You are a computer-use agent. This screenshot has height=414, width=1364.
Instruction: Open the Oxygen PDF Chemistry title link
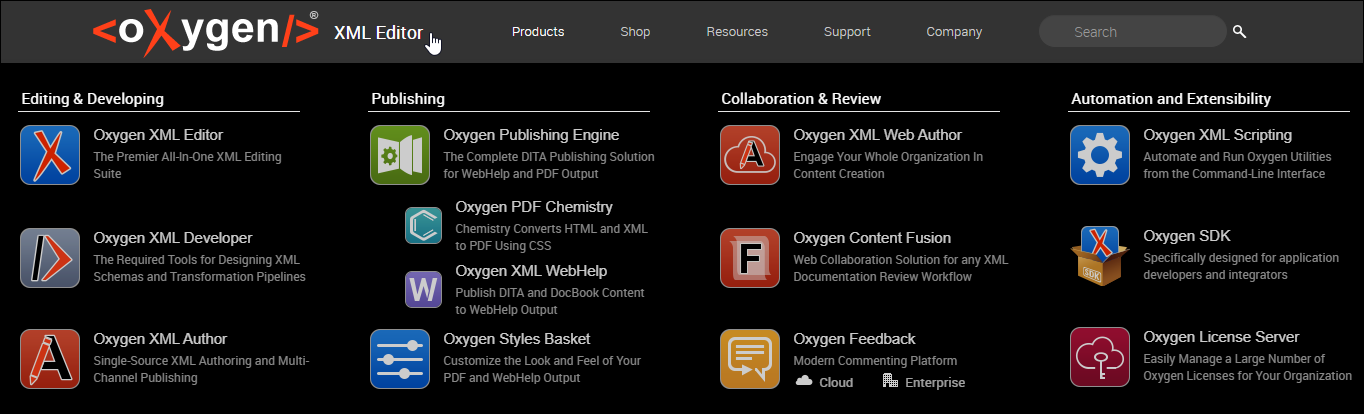[534, 207]
